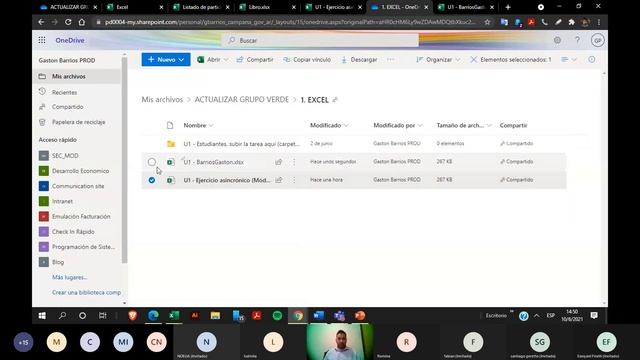Select the U1 - BarriosGaston.xlsx row circle

[151, 162]
